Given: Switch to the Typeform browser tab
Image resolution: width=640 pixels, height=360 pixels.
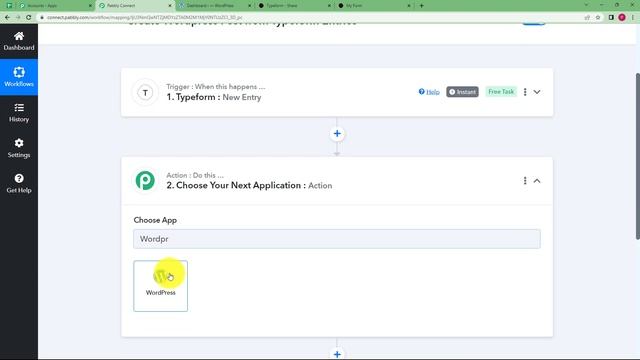Looking at the screenshot, I should (293, 6).
